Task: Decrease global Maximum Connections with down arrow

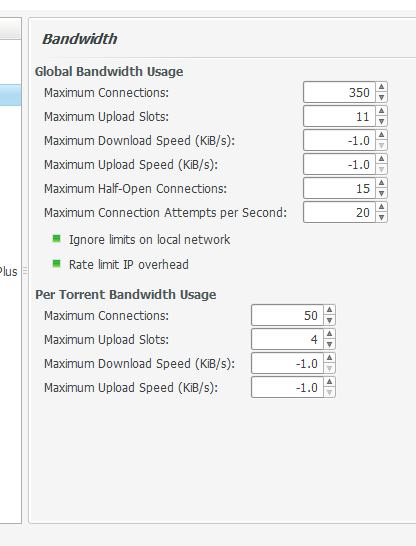Action: 382,98
